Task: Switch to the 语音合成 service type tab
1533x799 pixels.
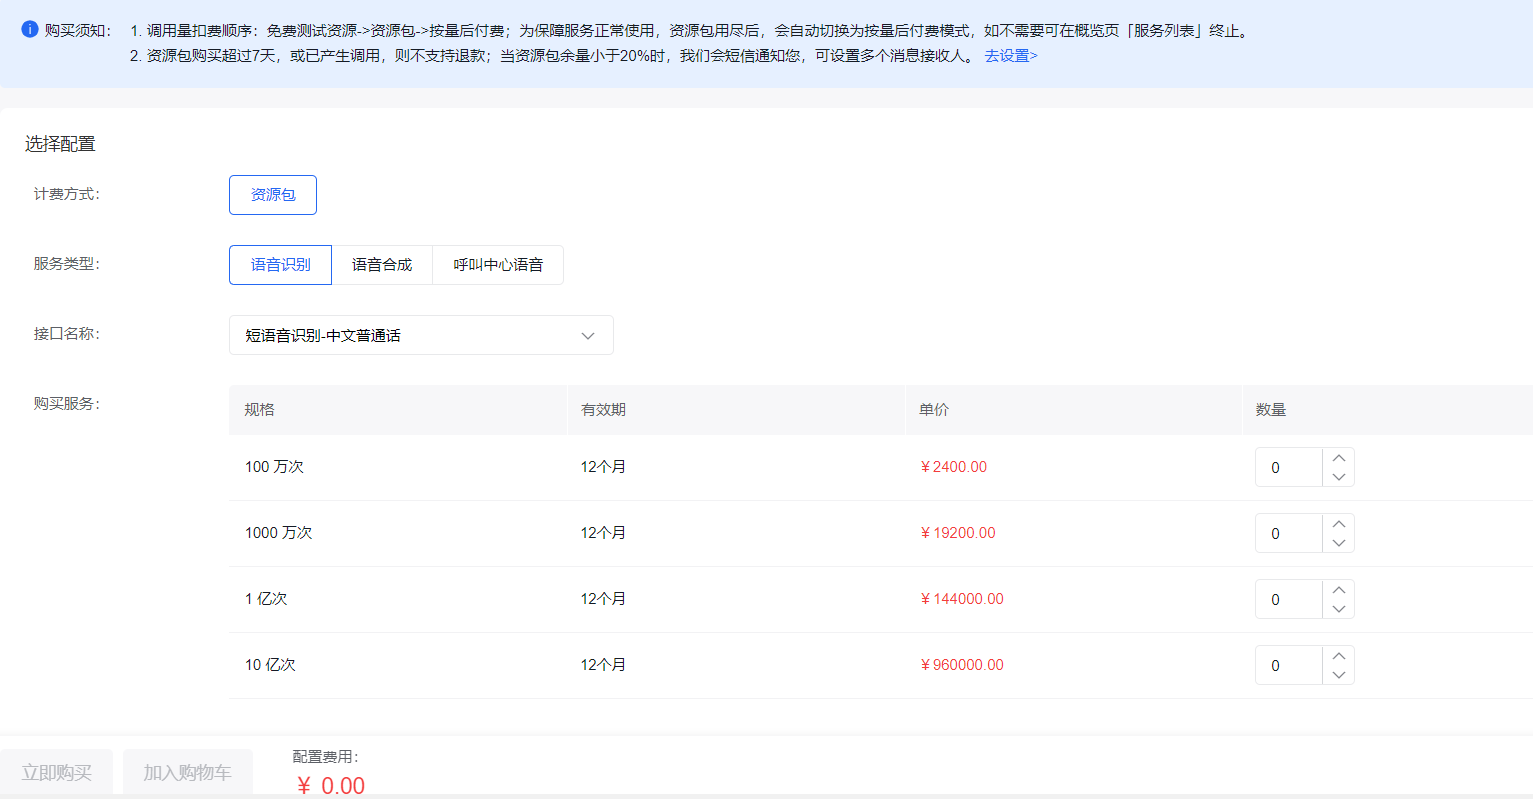Action: click(x=382, y=265)
